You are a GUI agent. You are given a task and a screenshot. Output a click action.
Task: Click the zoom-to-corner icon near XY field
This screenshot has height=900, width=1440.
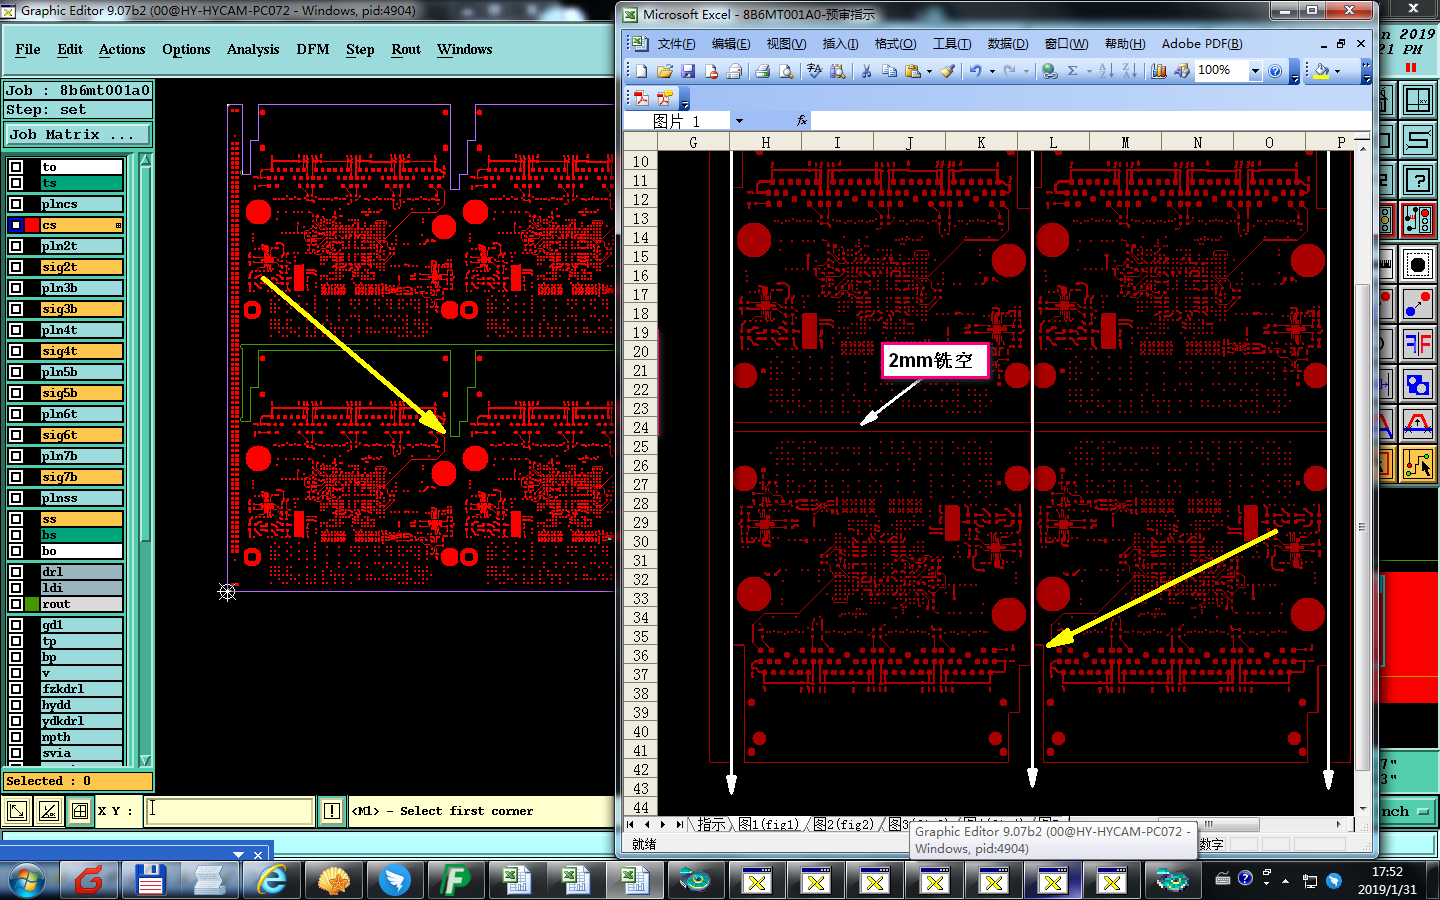(17, 811)
